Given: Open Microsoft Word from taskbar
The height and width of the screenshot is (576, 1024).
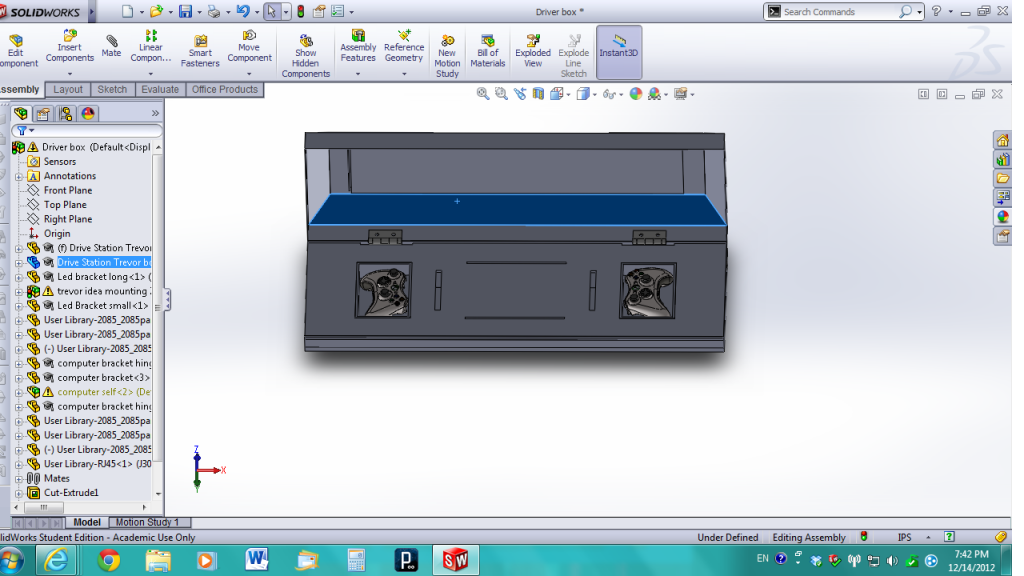Looking at the screenshot, I should tap(257, 560).
